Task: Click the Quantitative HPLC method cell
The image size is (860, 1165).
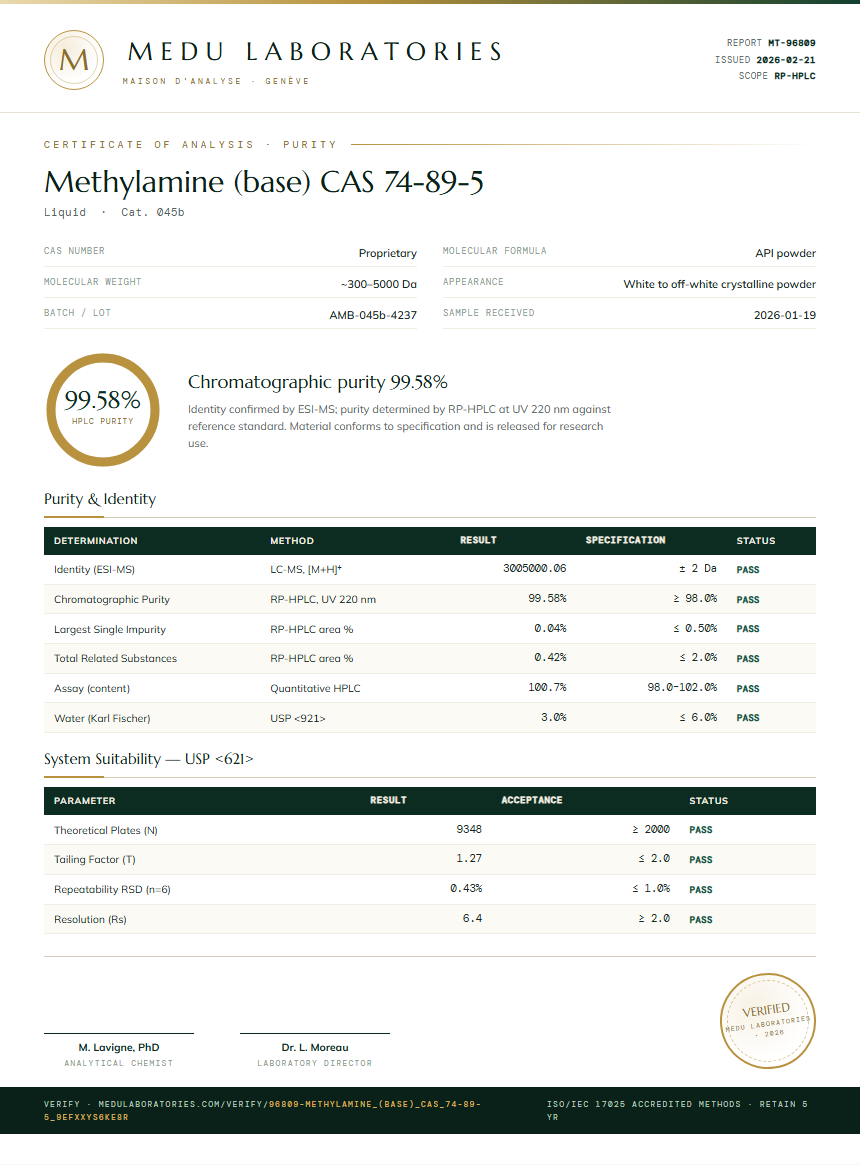Action: (315, 689)
